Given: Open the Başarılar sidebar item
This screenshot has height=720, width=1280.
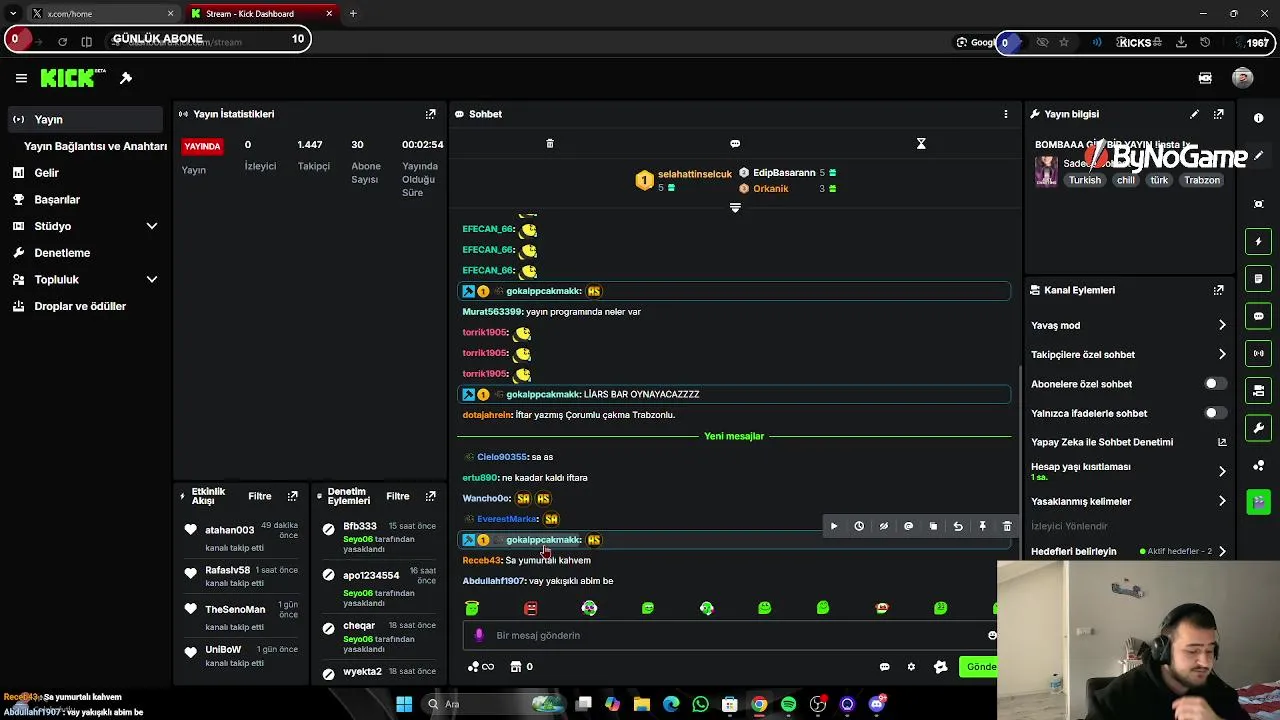Looking at the screenshot, I should [x=84, y=200].
